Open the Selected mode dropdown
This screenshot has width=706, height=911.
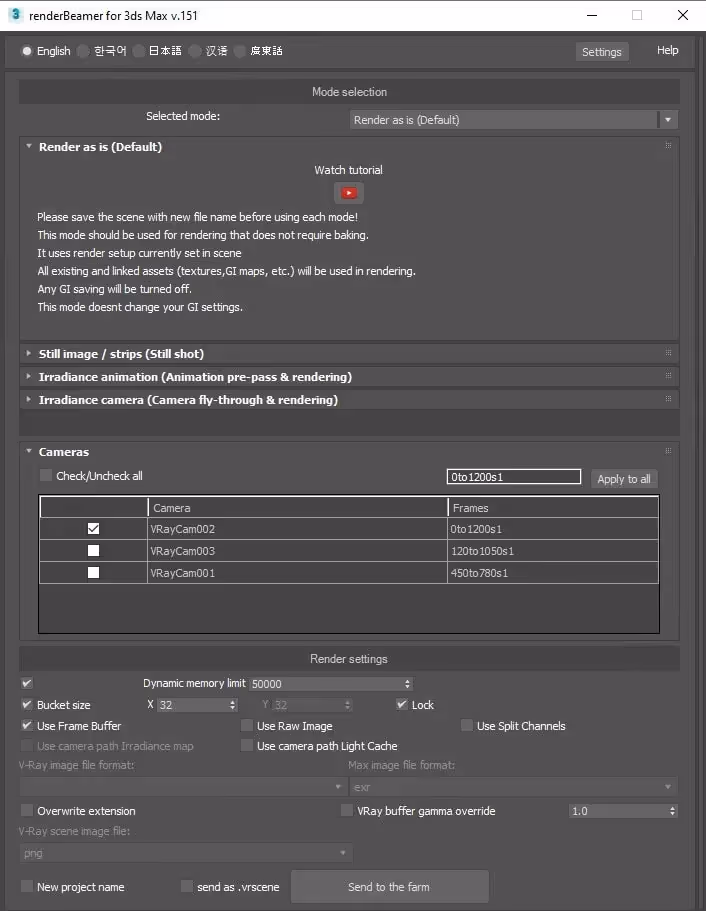(514, 120)
